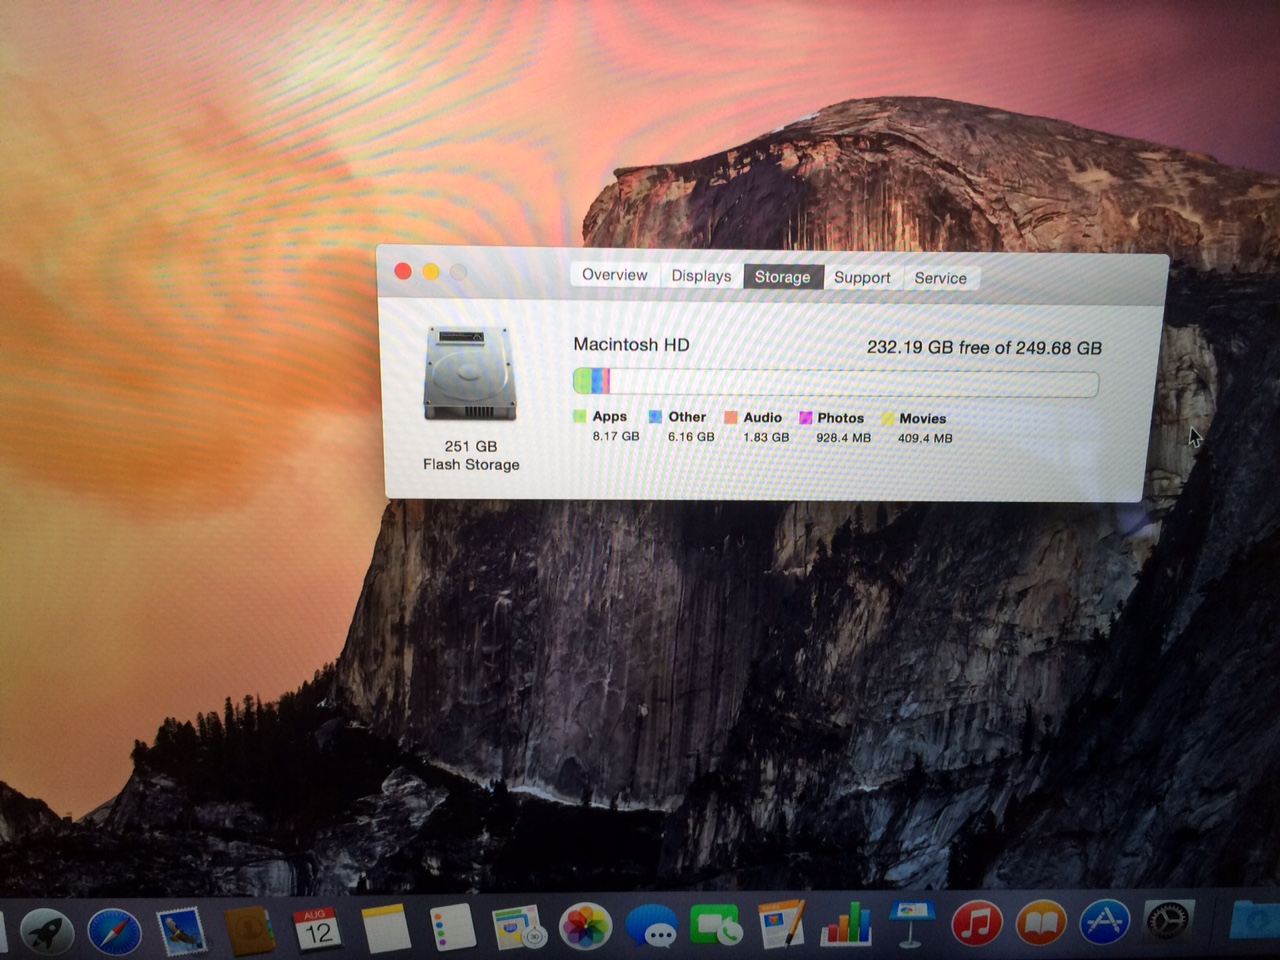Launch iTunes music note icon
The image size is (1280, 960).
pyautogui.click(x=977, y=922)
